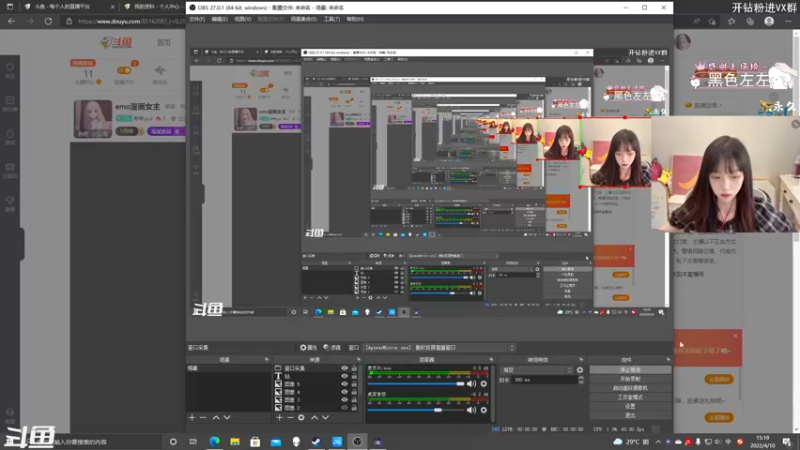Open OBS Settings (设置) button
Image resolution: width=800 pixels, height=450 pixels.
coord(630,406)
